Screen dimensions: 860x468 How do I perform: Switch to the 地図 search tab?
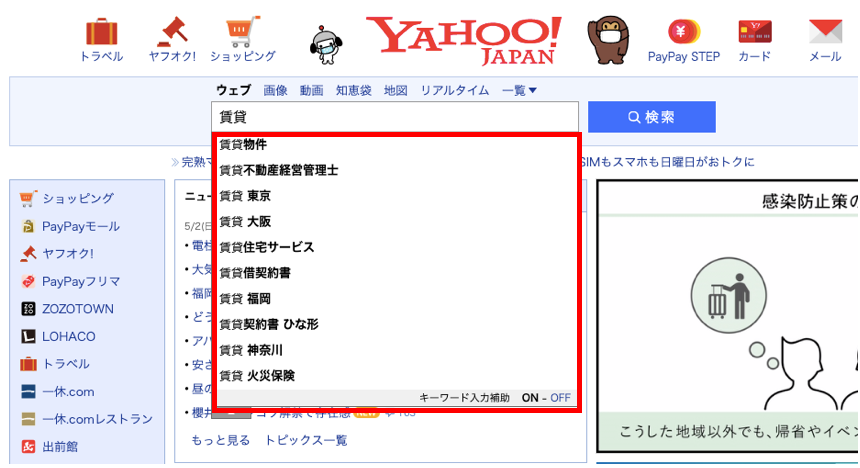[395, 91]
